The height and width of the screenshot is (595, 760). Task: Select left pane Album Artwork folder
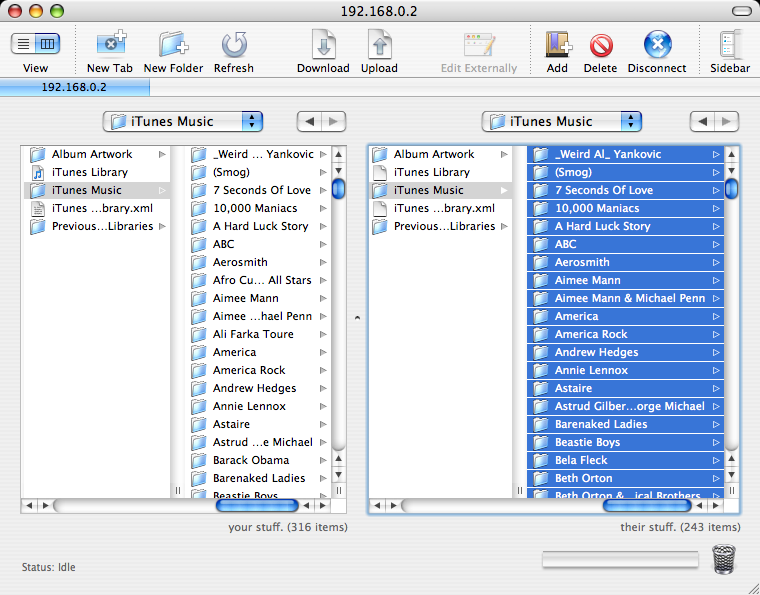97,154
